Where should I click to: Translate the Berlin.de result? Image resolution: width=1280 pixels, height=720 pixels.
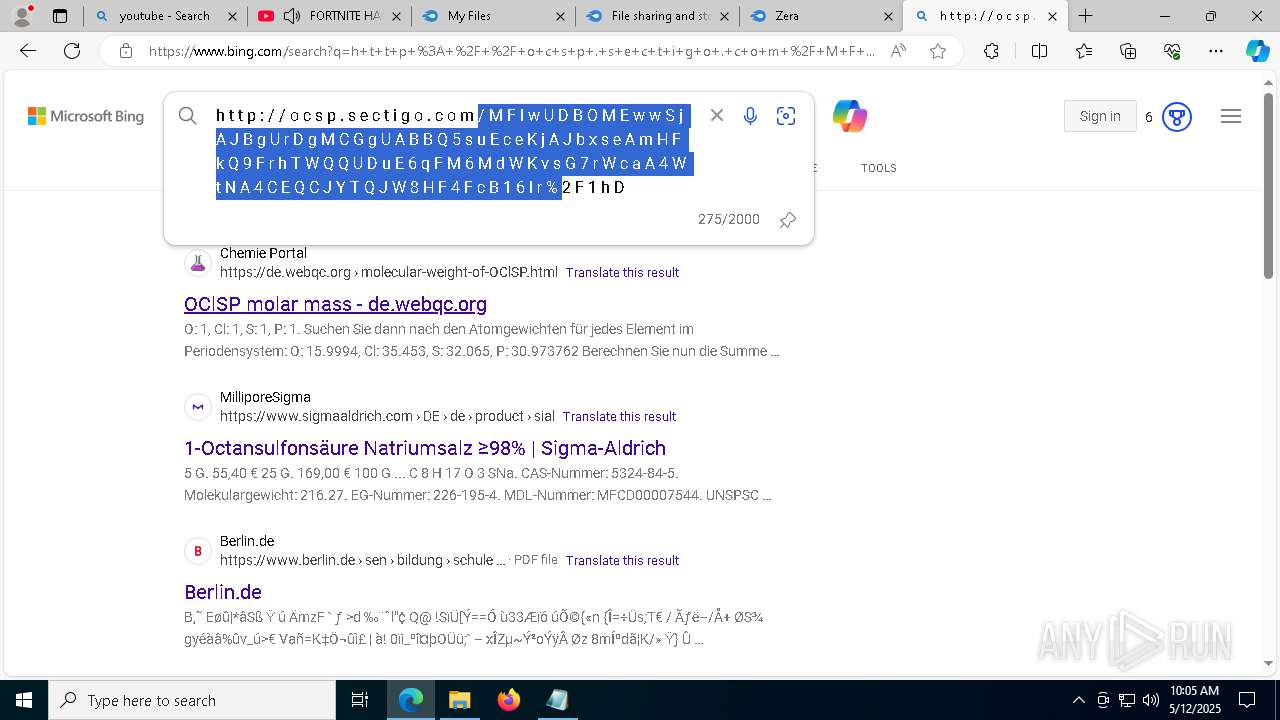click(x=622, y=560)
